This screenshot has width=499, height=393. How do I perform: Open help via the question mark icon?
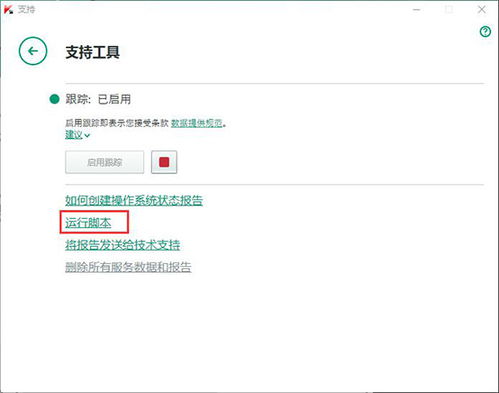485,32
